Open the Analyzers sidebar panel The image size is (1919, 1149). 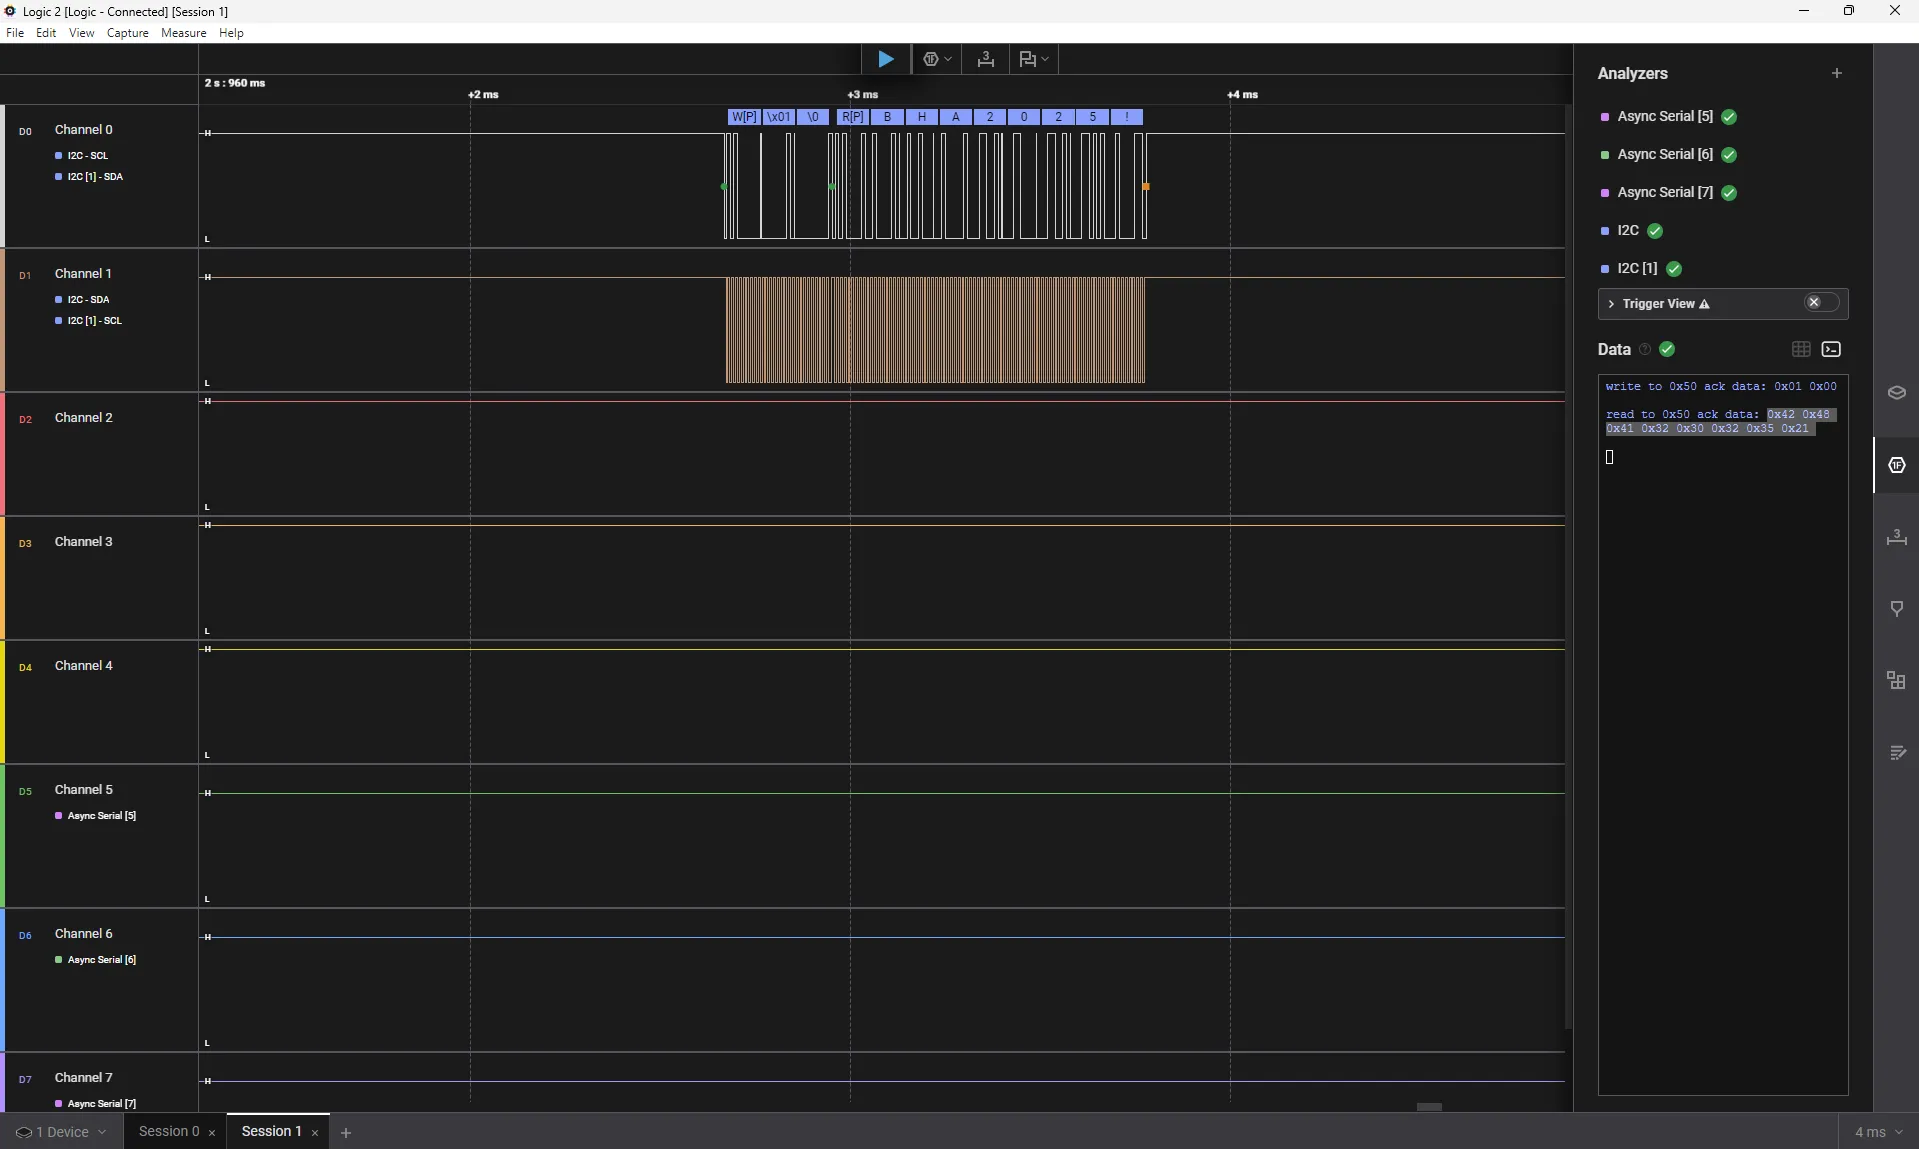click(x=1896, y=465)
